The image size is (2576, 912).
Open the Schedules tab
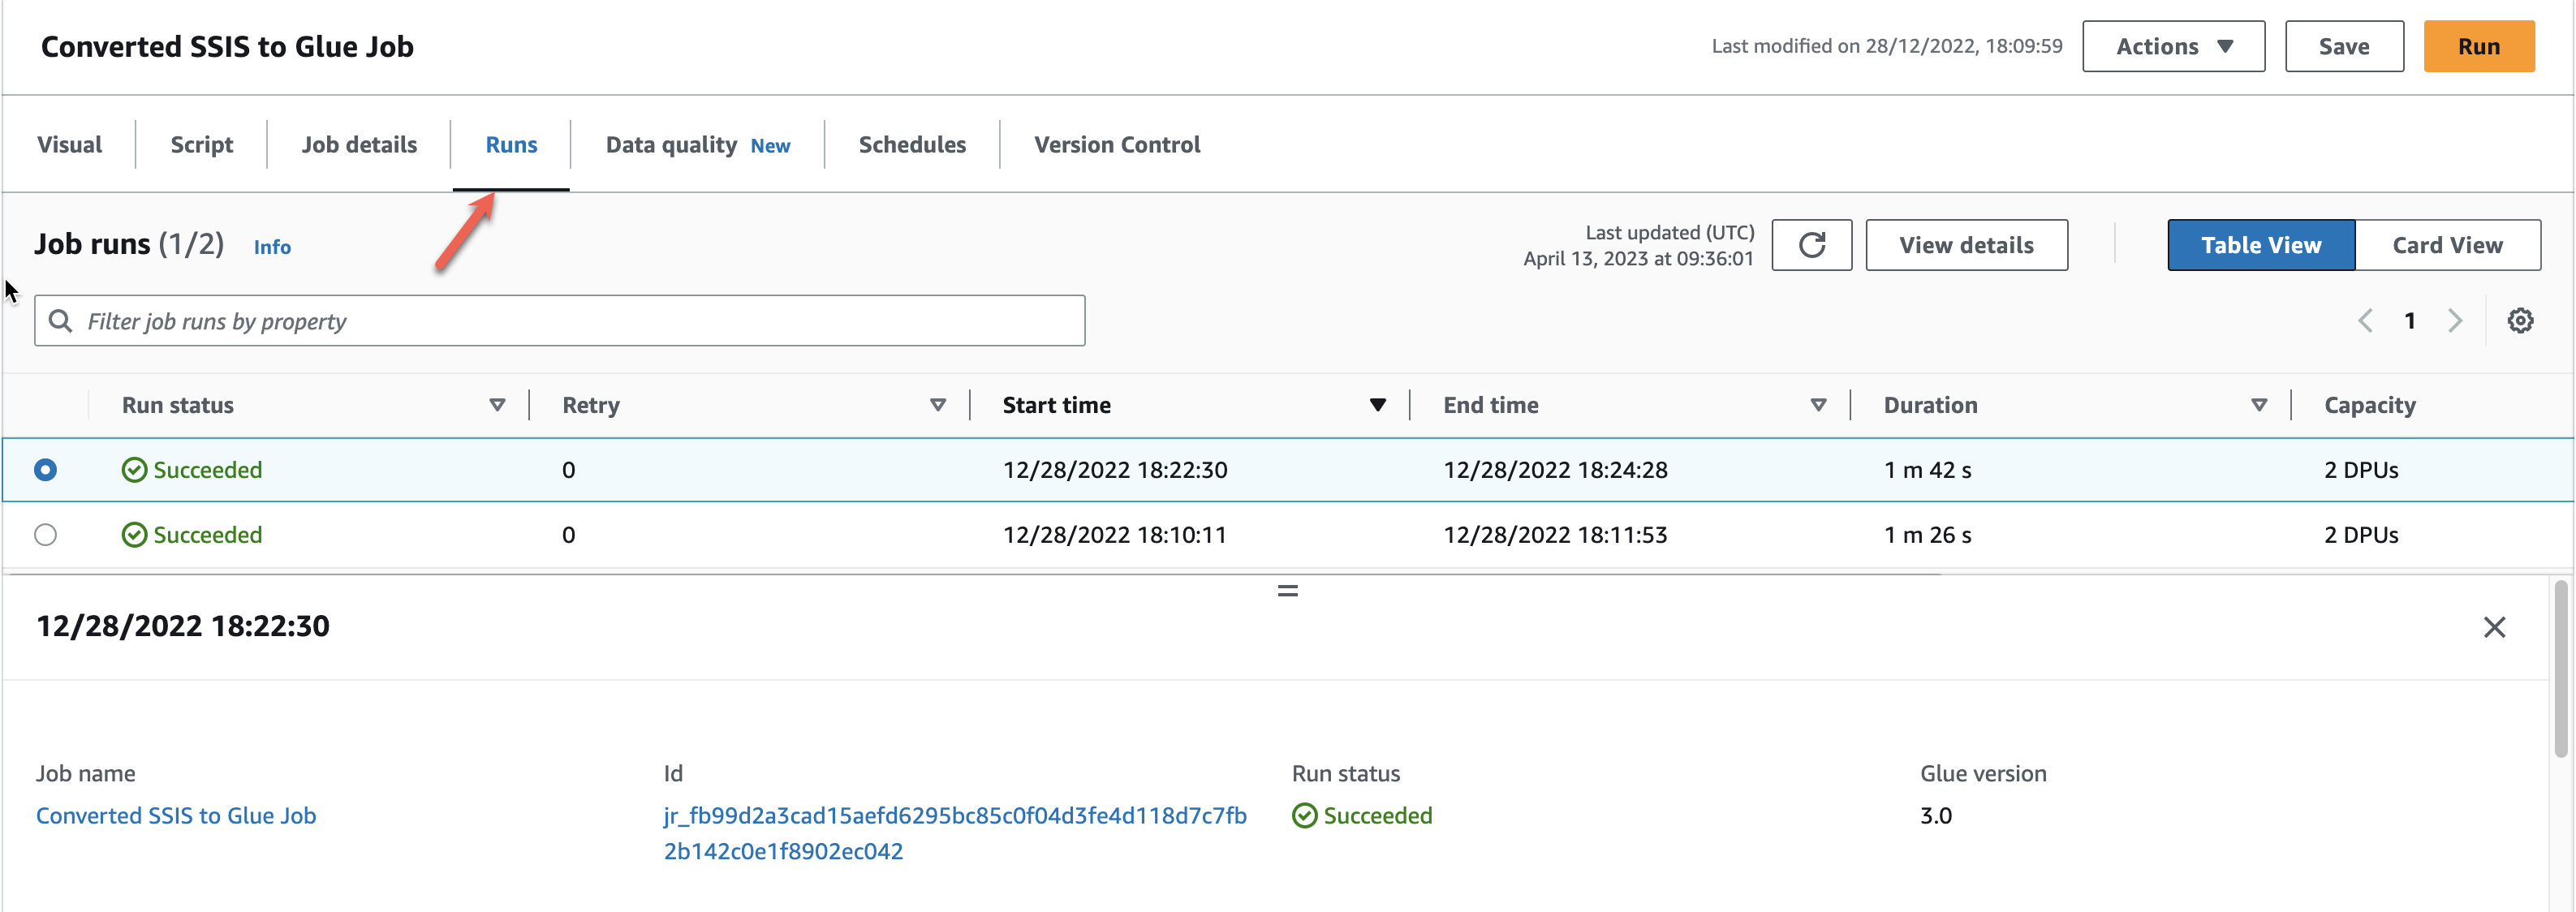point(912,145)
